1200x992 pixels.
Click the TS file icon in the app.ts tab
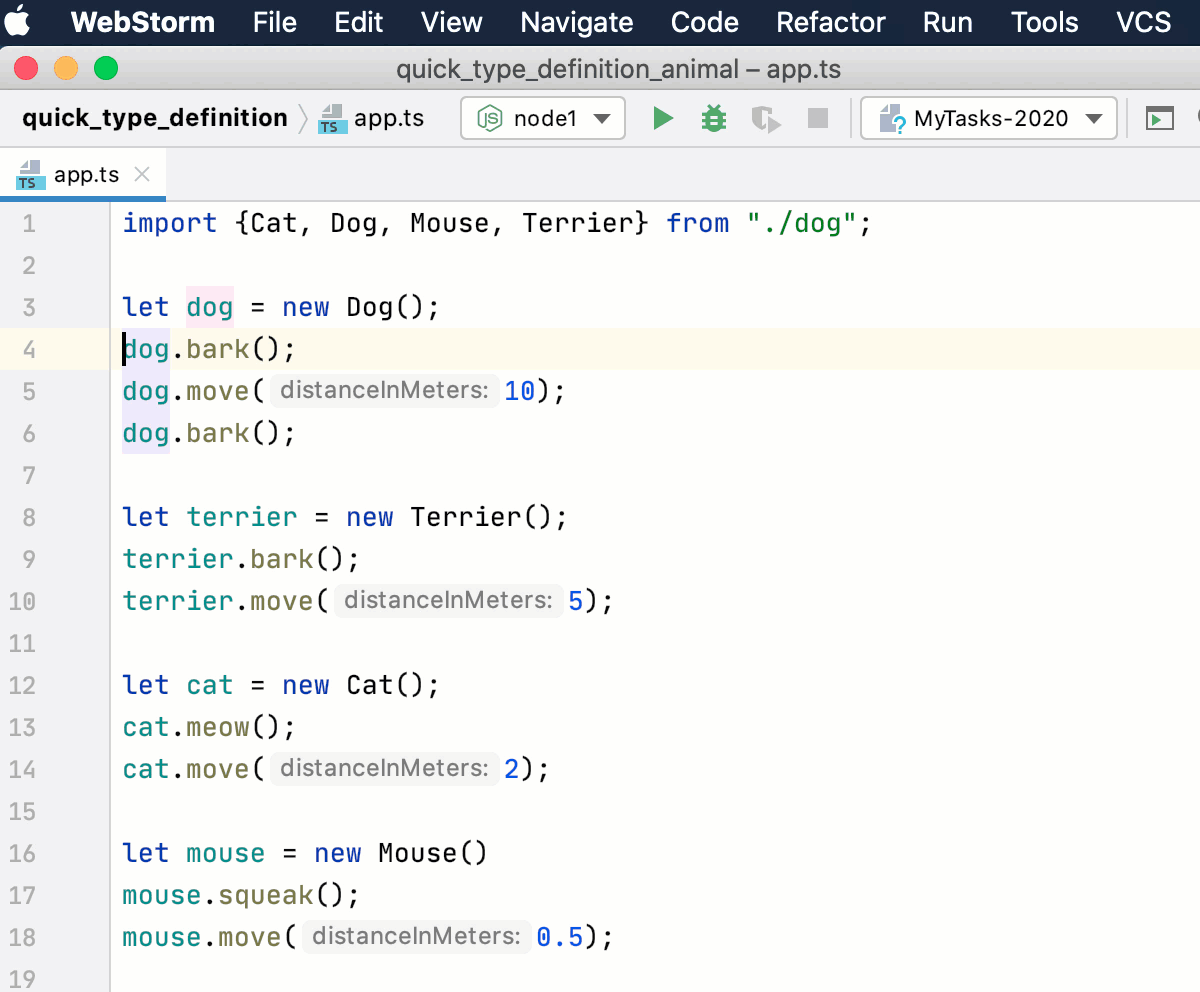(x=29, y=173)
